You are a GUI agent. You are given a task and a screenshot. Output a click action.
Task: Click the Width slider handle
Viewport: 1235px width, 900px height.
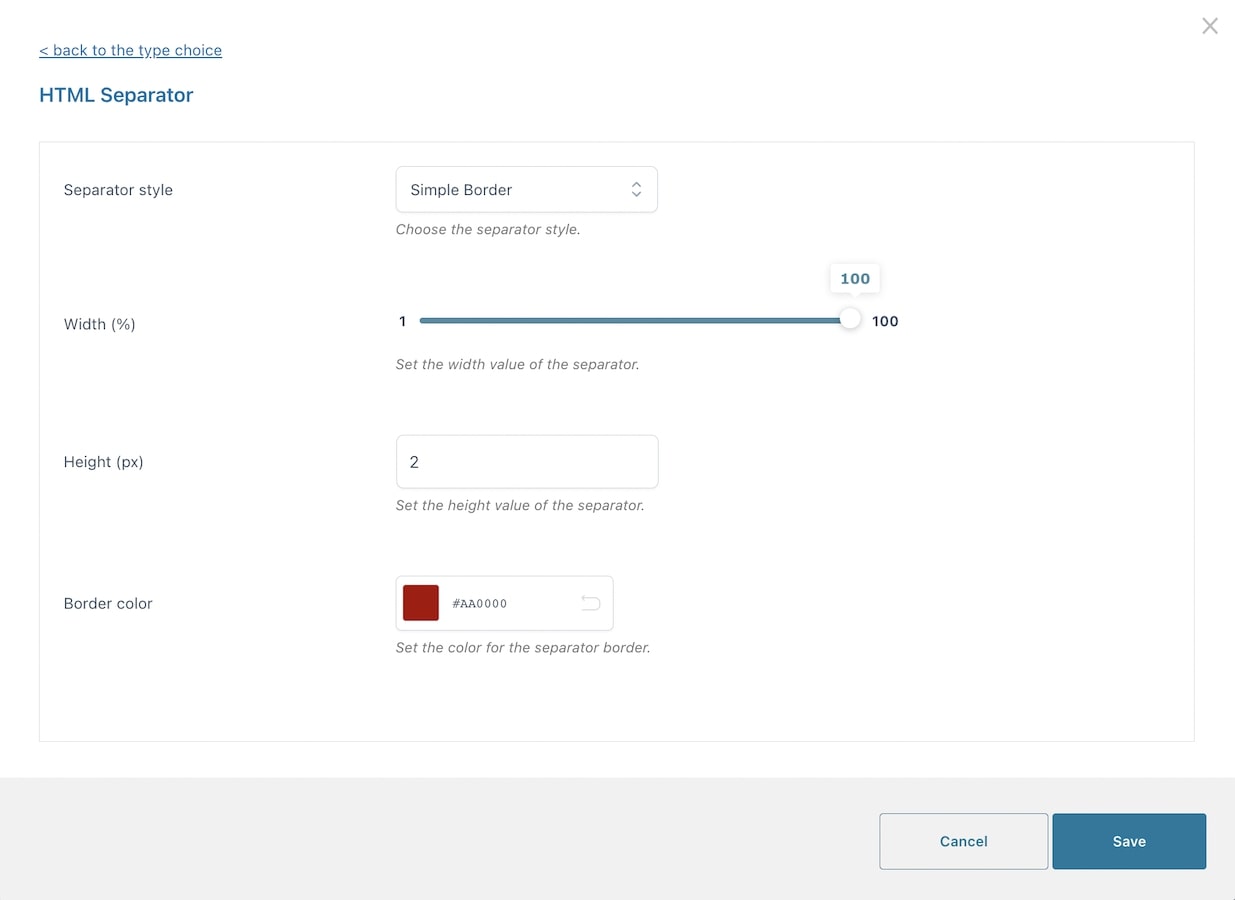pos(849,320)
